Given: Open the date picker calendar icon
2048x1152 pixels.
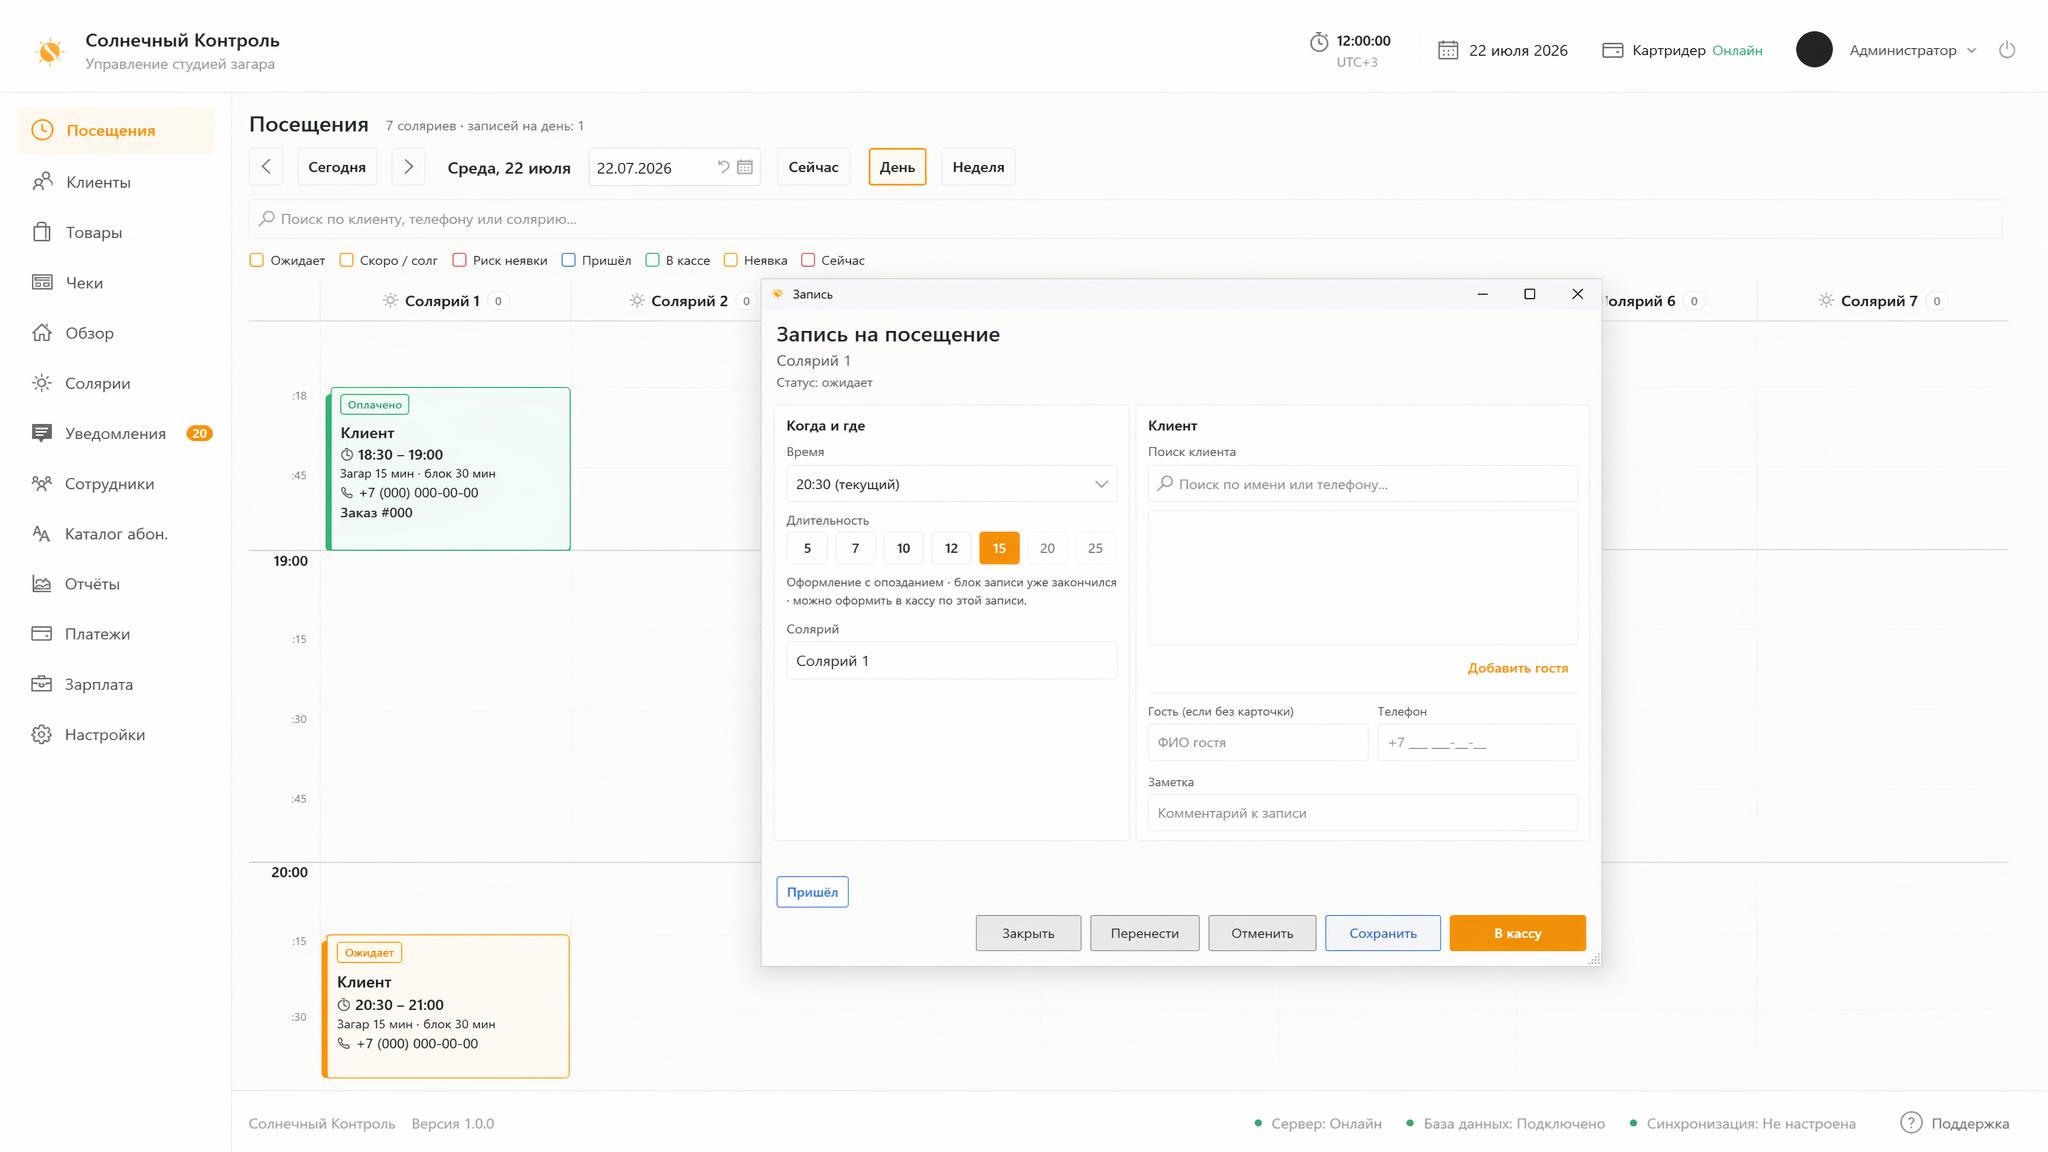Looking at the screenshot, I should coord(745,167).
